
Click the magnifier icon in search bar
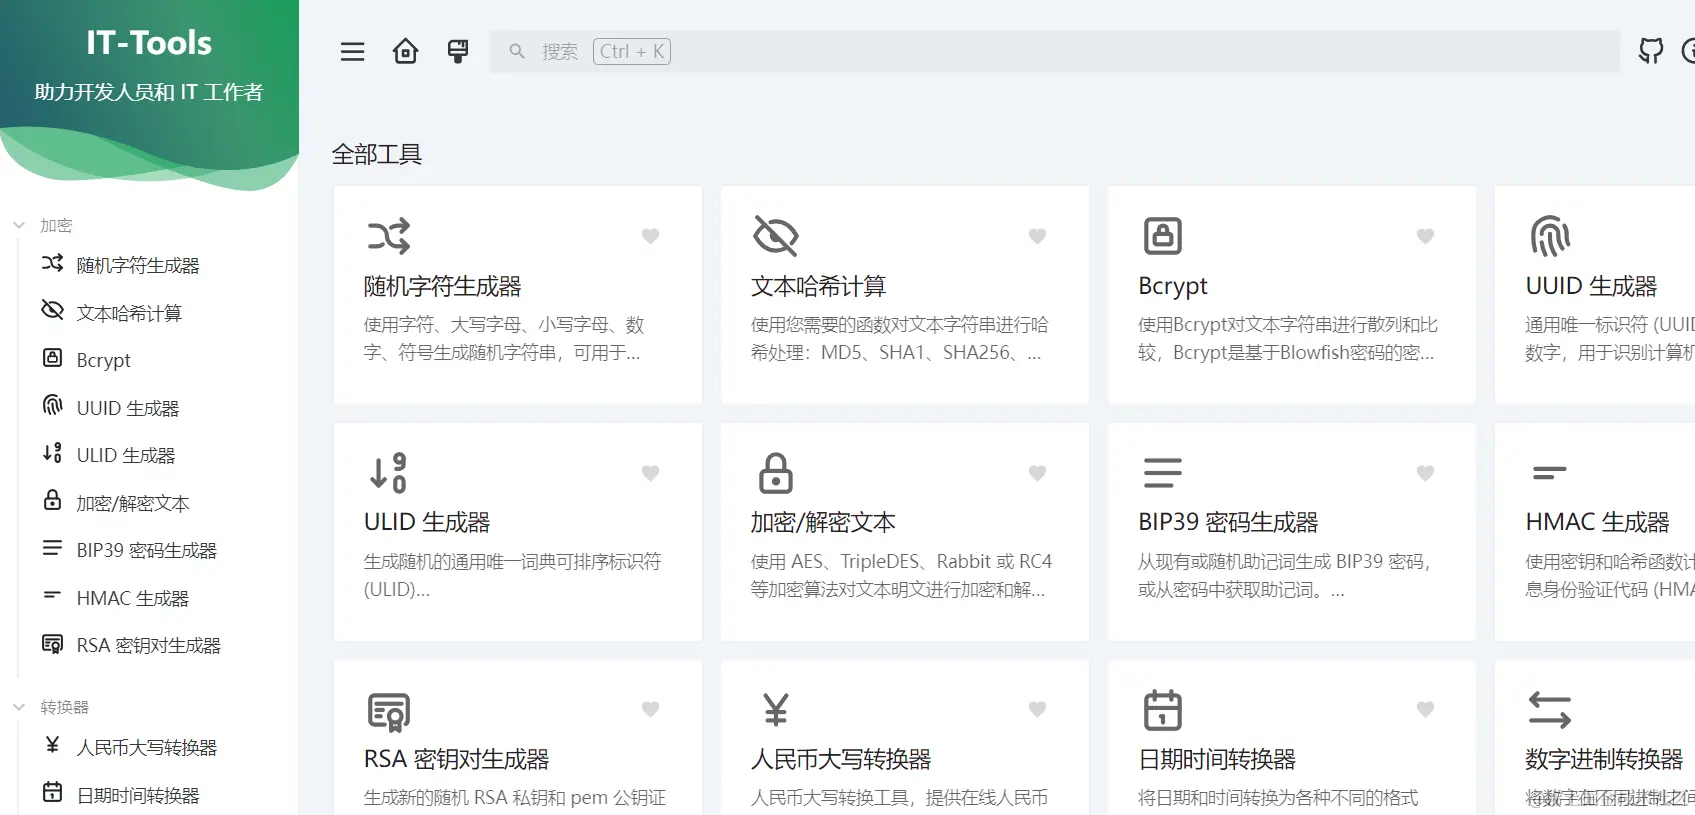(x=517, y=51)
